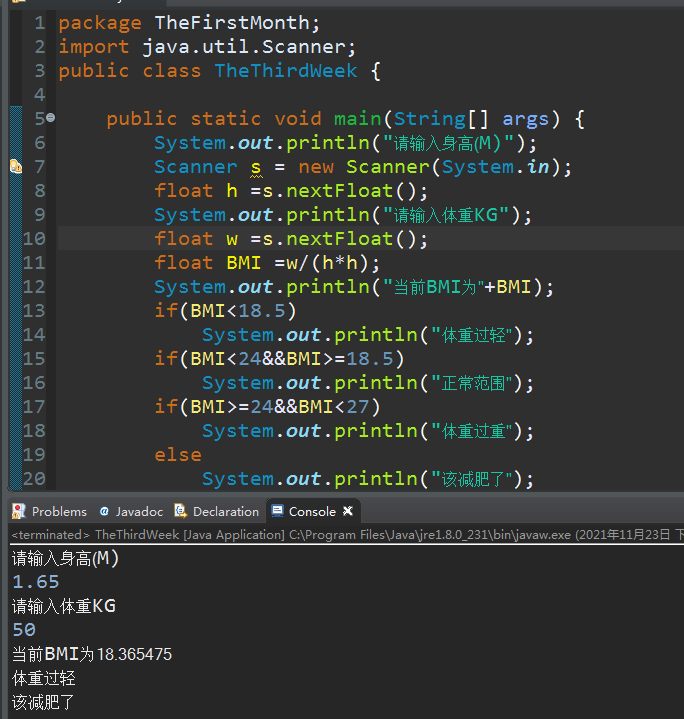Image resolution: width=684 pixels, height=719 pixels.
Task: Click the else keyword on line 19
Action: (178, 455)
